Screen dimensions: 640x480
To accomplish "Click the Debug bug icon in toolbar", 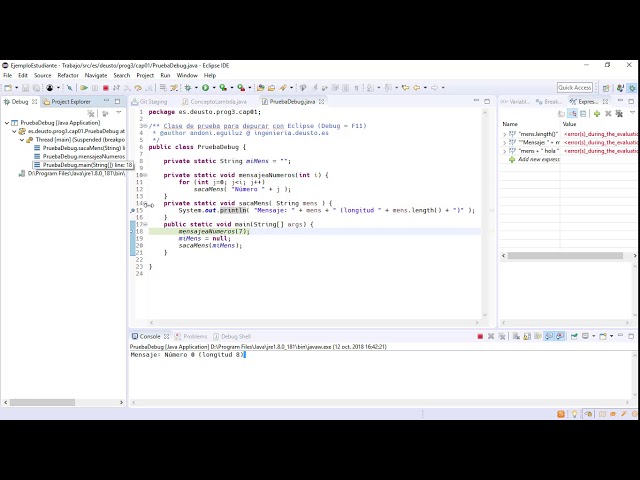I will (188, 88).
